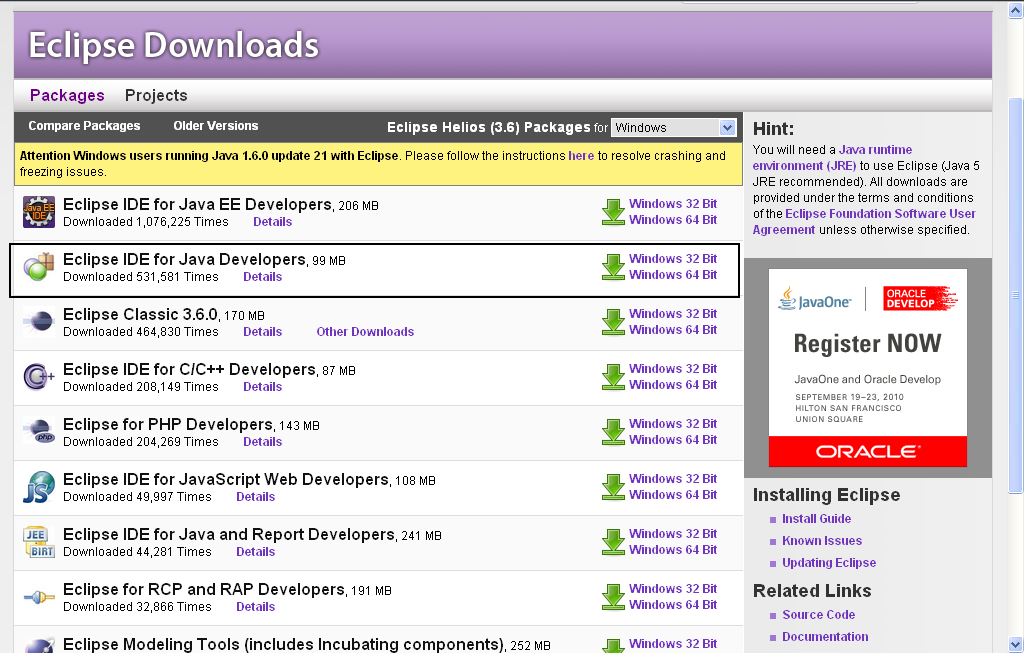Click the Eclipse Modeling Tools package title
Viewport: 1024px width, 653px height.
point(283,645)
